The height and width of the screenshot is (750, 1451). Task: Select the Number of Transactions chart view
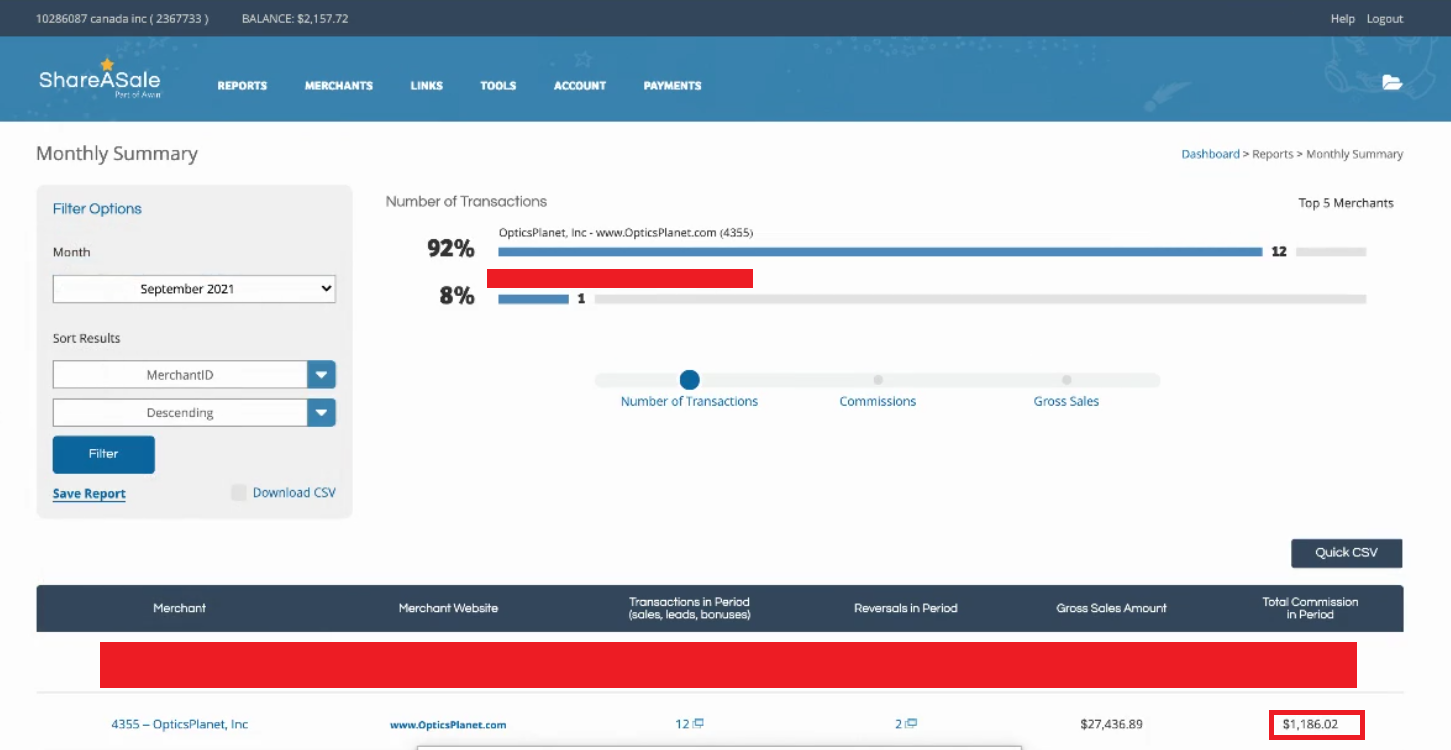pos(689,380)
